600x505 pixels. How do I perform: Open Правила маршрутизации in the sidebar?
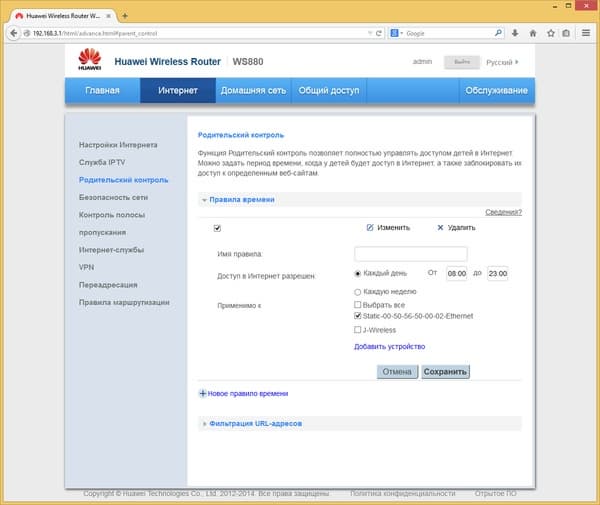click(x=124, y=302)
